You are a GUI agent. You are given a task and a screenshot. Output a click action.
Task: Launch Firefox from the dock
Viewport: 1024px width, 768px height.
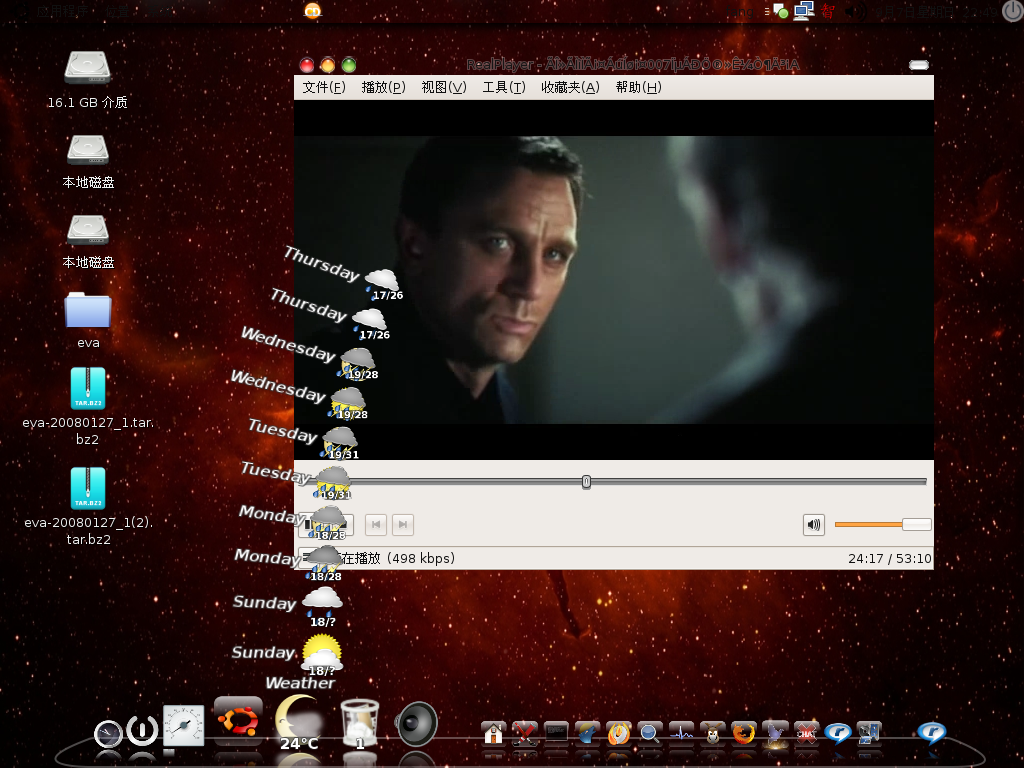[x=744, y=733]
